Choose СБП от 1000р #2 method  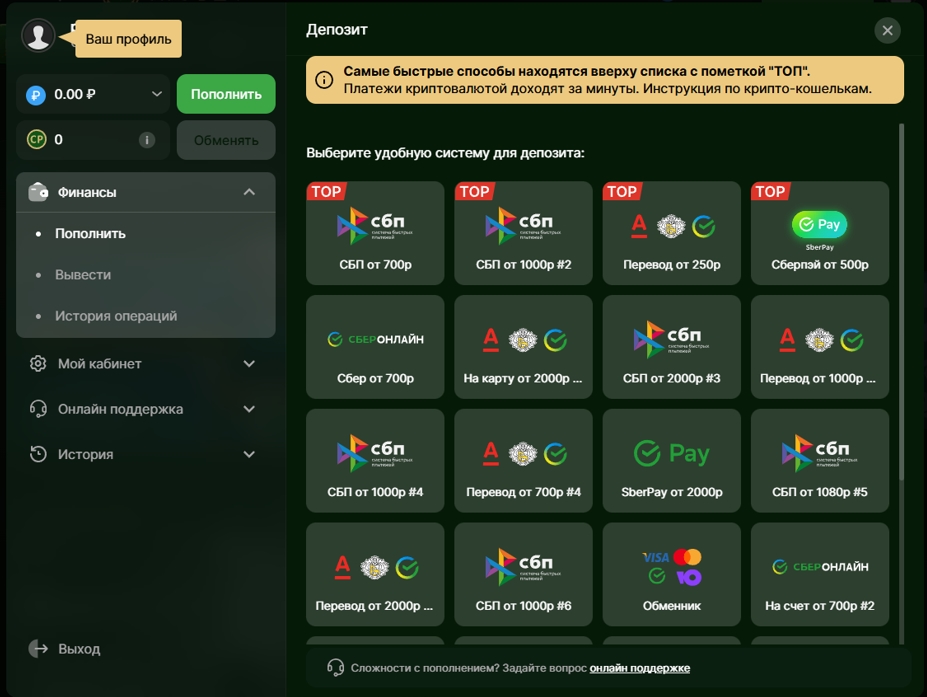(x=523, y=233)
